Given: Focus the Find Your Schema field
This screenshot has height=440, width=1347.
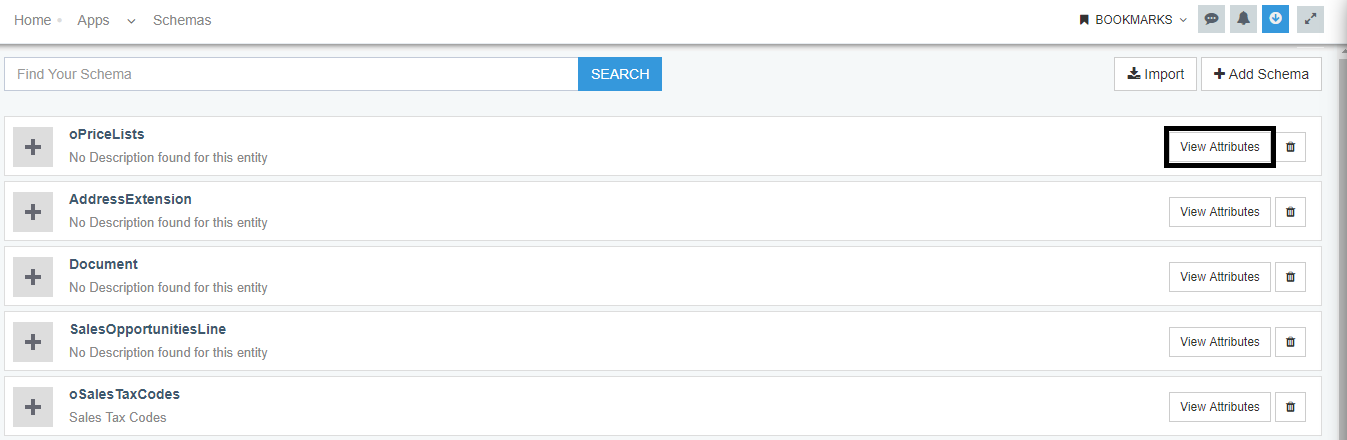Looking at the screenshot, I should 291,74.
